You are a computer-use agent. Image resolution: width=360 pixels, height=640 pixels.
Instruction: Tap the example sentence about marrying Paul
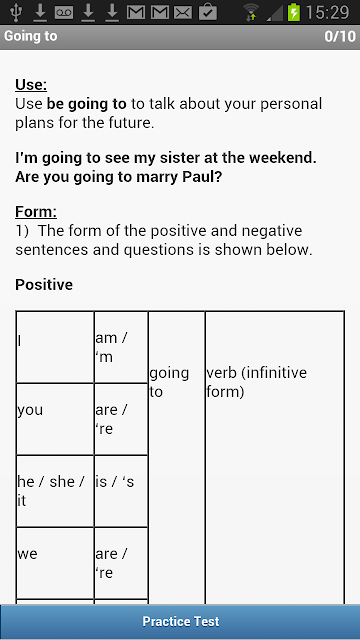(x=118, y=178)
